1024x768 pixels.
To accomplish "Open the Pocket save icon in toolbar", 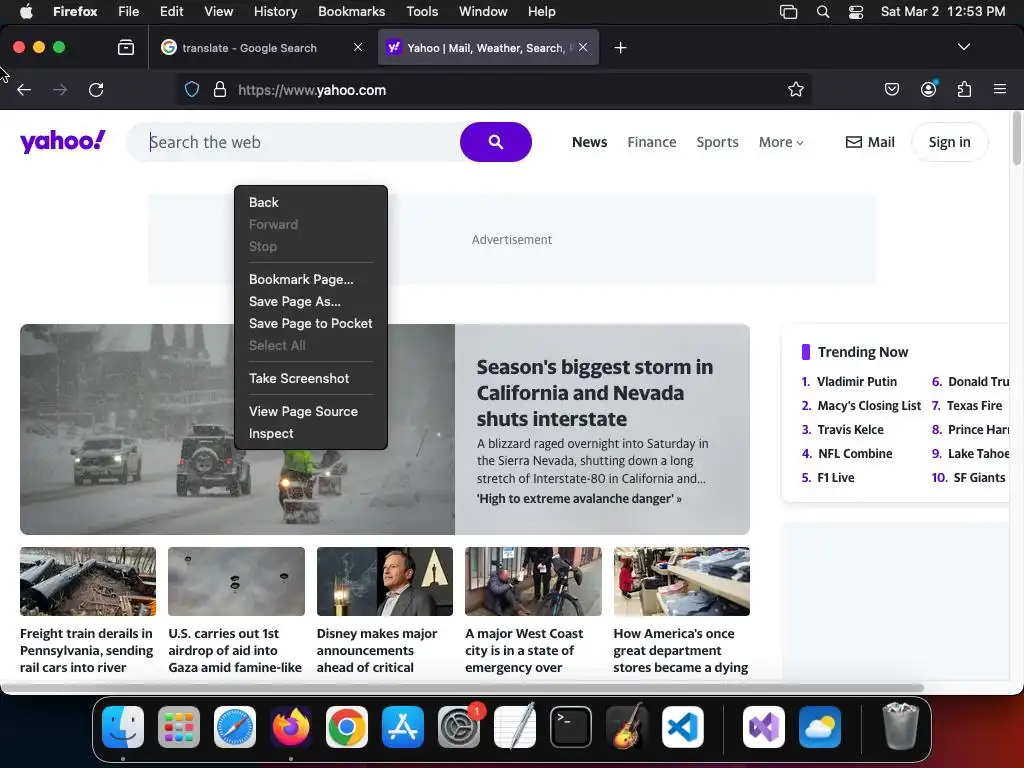I will pyautogui.click(x=891, y=89).
